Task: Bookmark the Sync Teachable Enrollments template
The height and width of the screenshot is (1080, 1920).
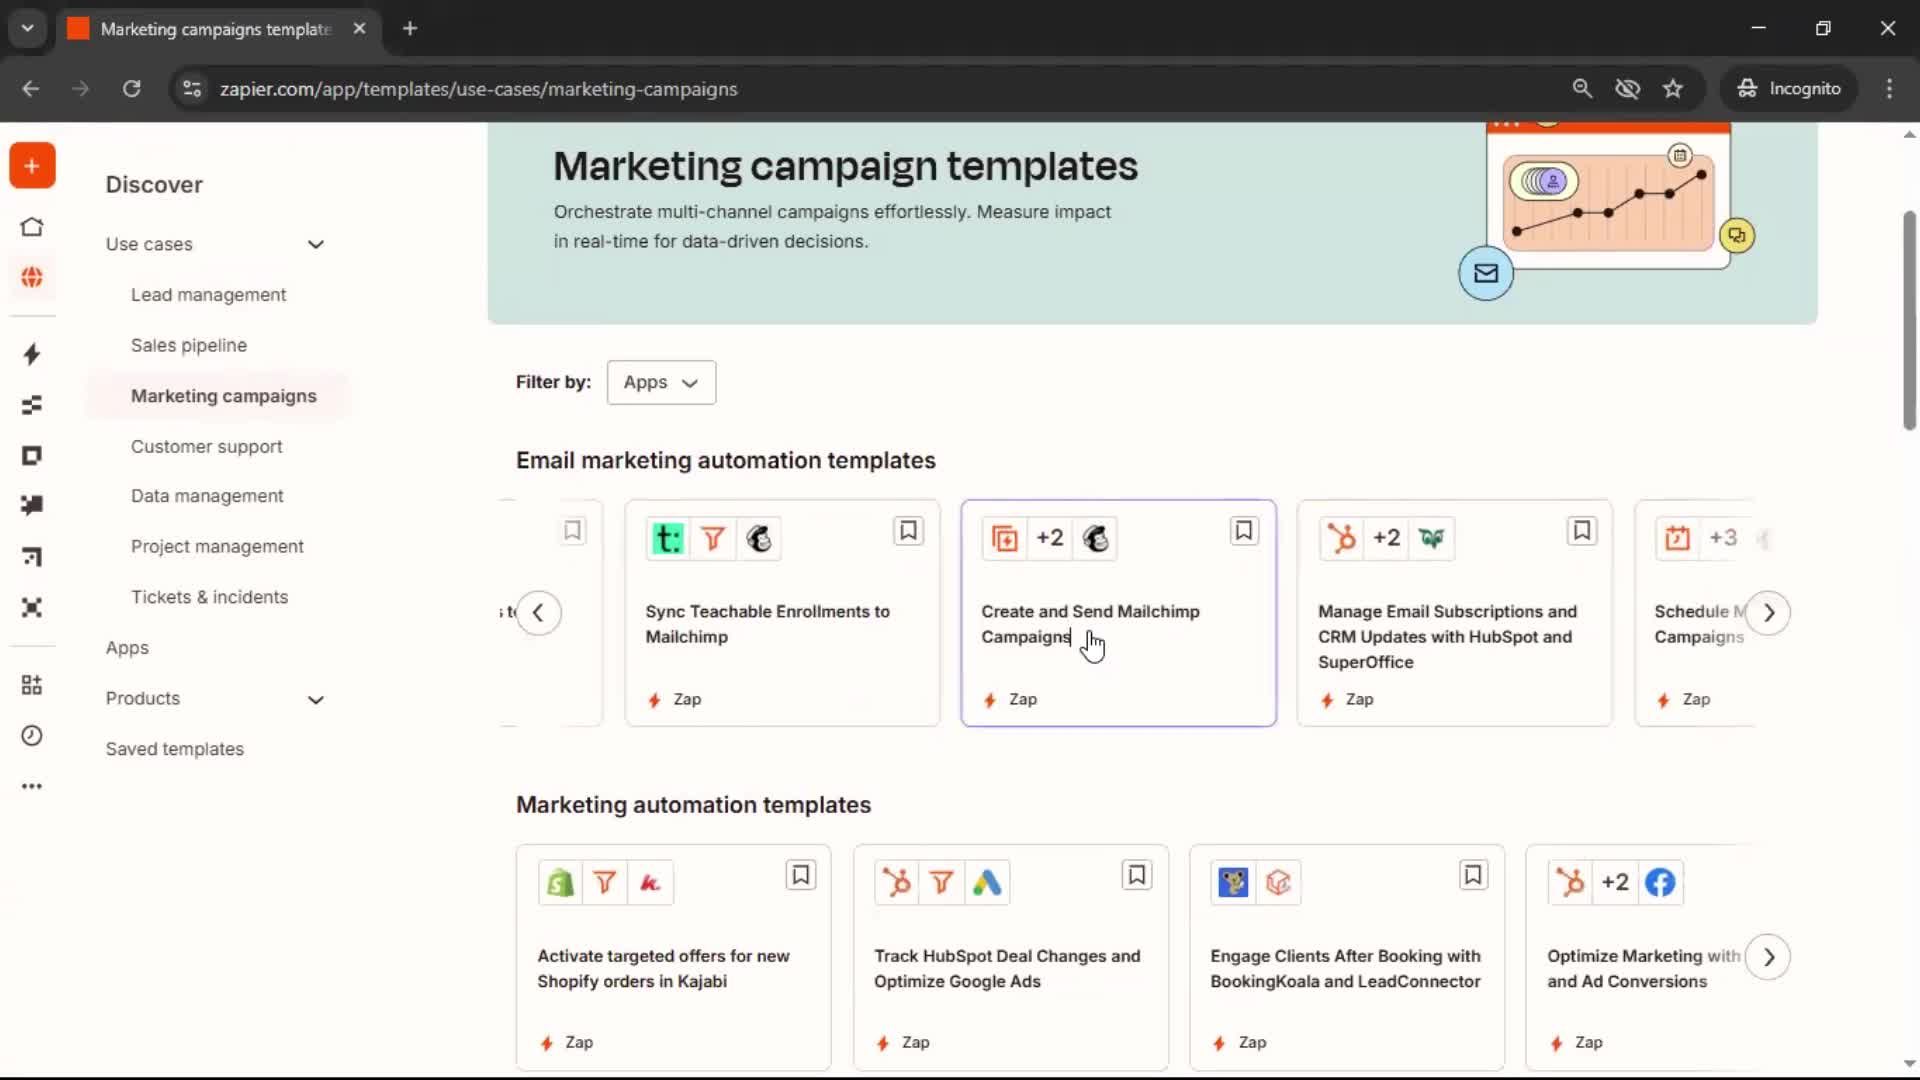Action: (908, 531)
